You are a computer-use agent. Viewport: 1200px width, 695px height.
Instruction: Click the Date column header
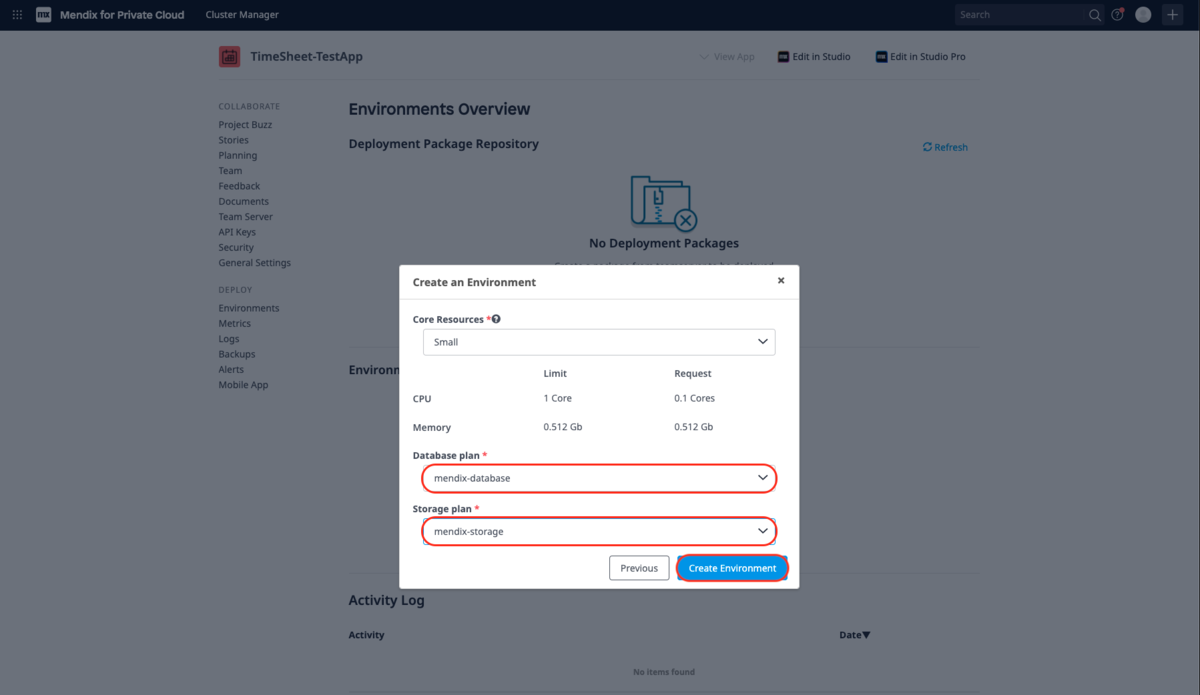tap(850, 635)
